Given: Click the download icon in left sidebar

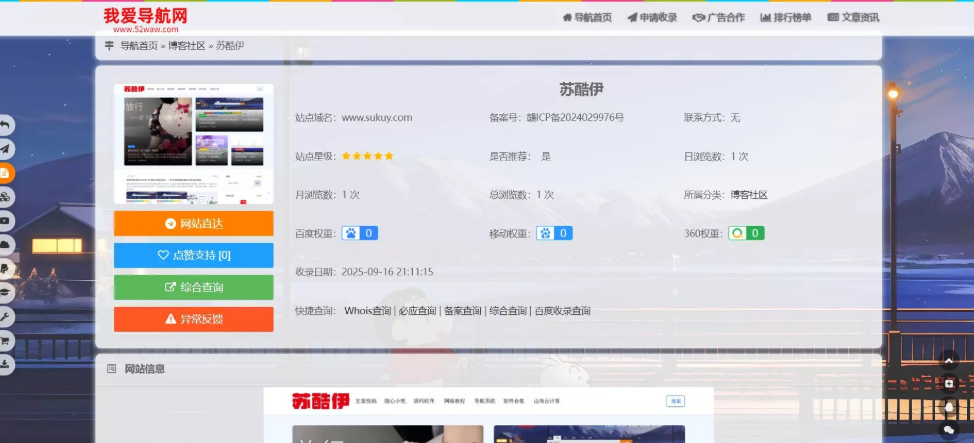Looking at the screenshot, I should pyautogui.click(x=5, y=365).
